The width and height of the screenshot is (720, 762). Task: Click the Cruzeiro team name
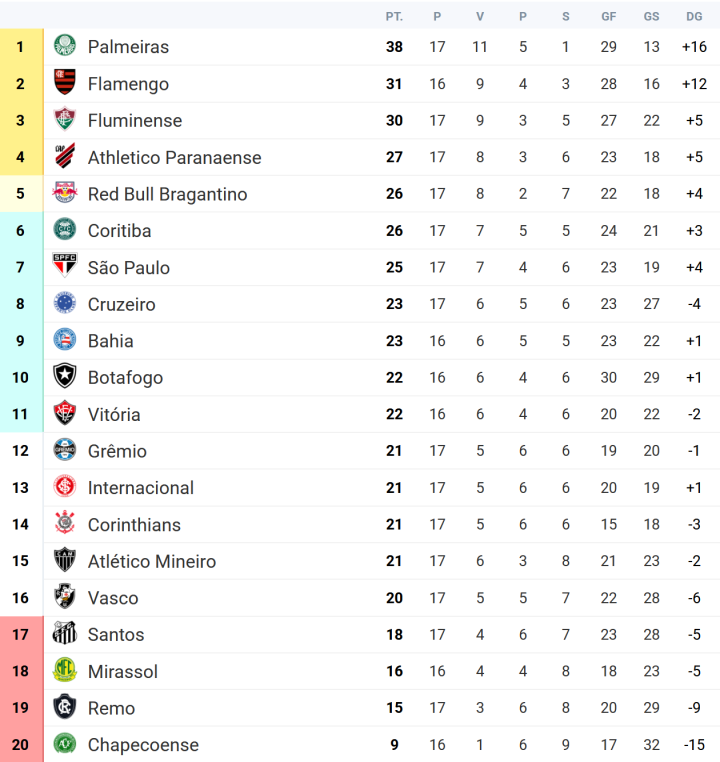121,304
